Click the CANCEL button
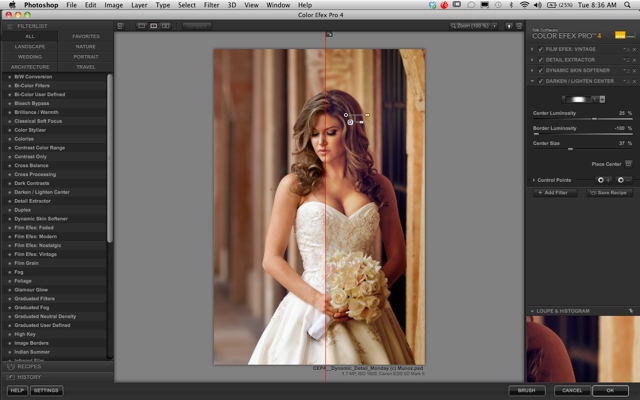 coord(572,391)
